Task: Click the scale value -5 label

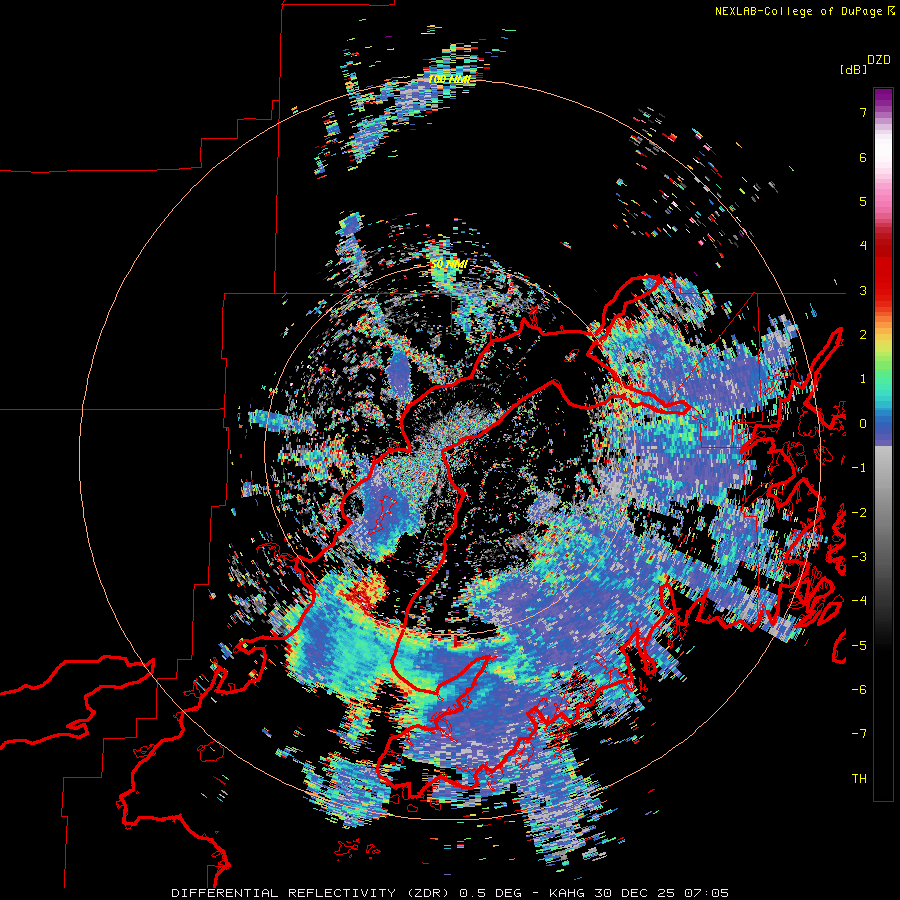Action: pyautogui.click(x=859, y=645)
